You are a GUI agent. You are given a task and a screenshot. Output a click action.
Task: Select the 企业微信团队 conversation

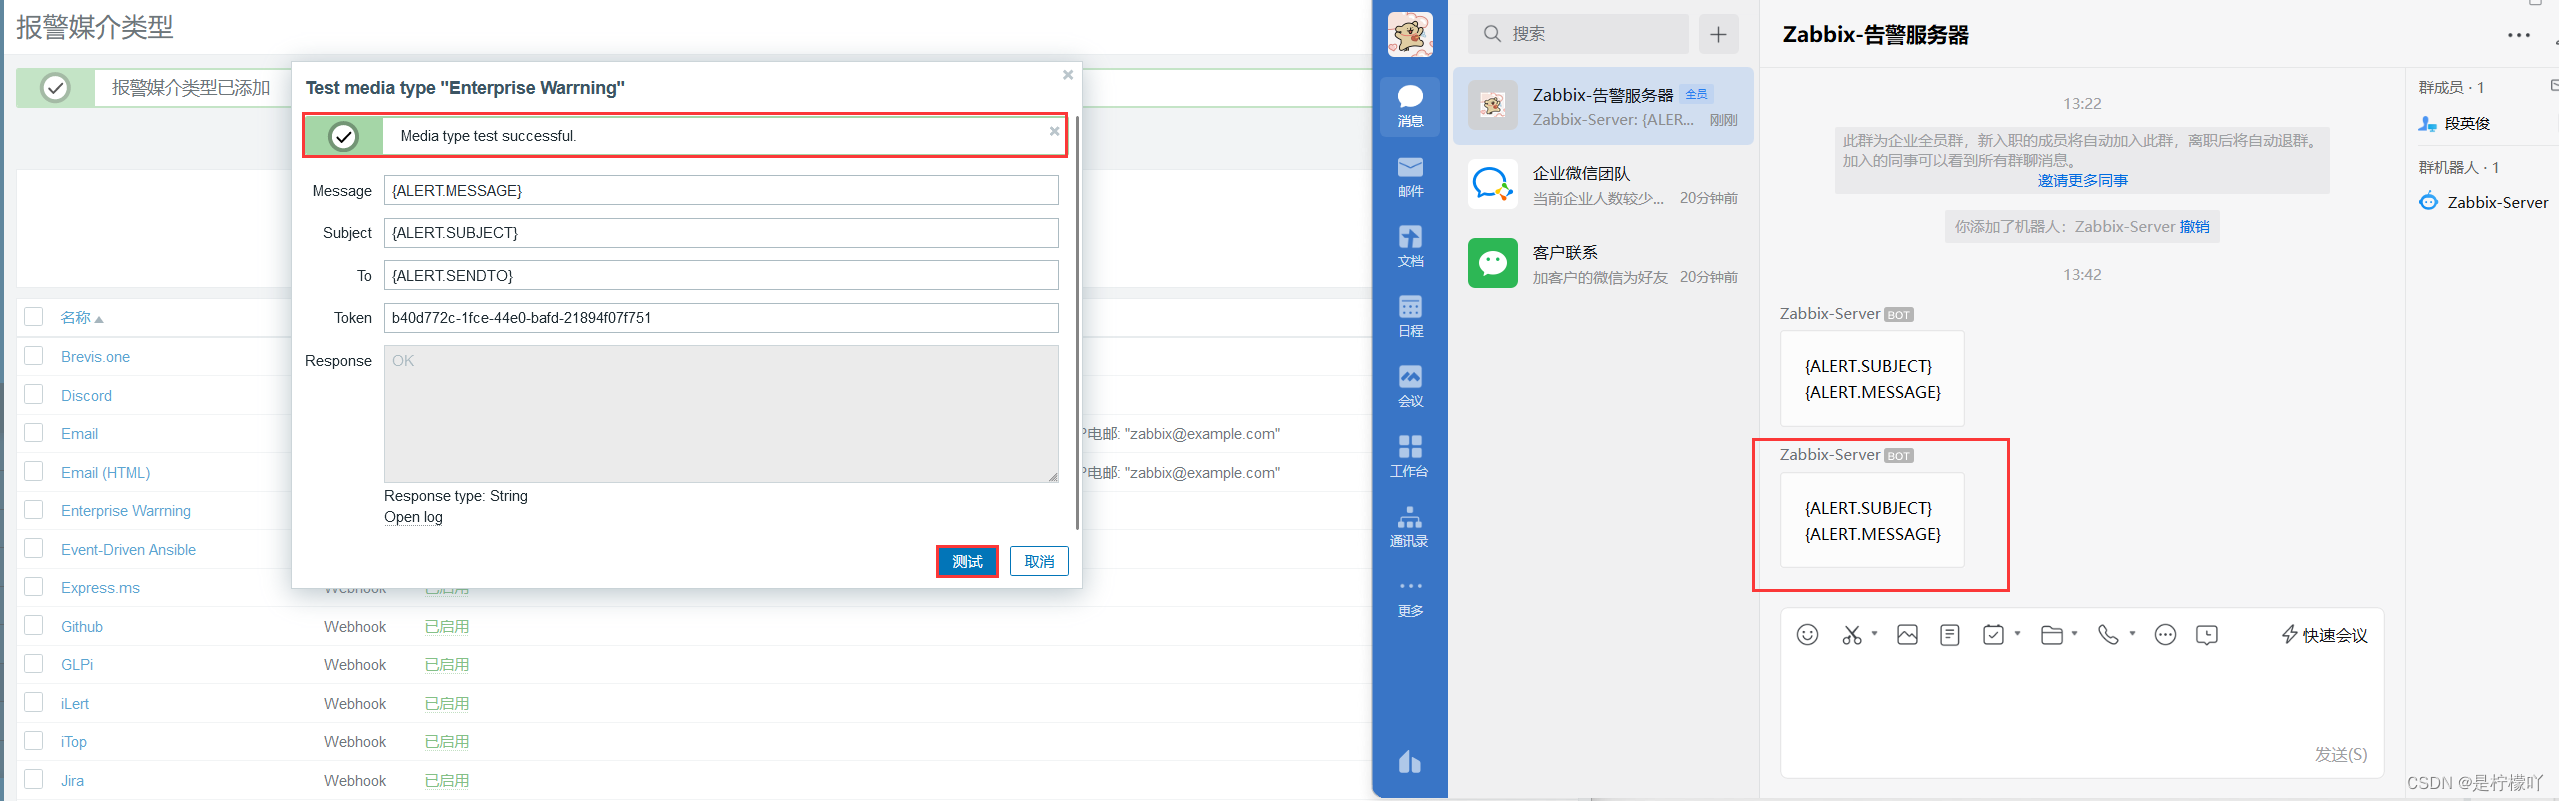pos(1603,185)
